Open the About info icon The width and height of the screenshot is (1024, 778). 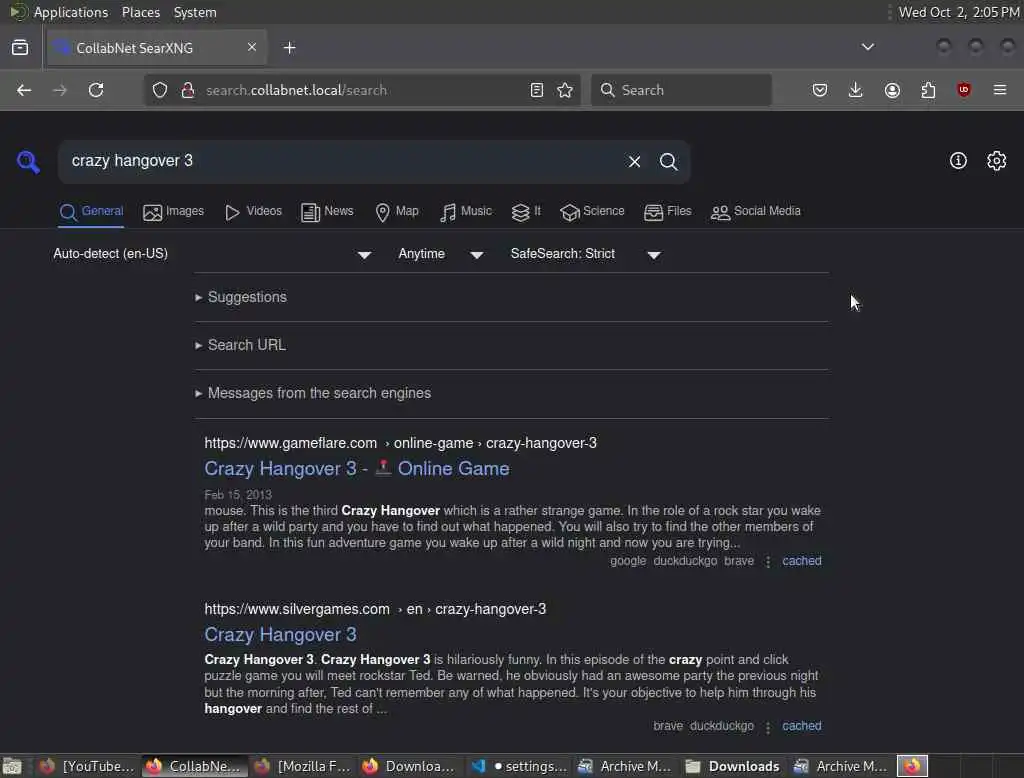click(958, 161)
